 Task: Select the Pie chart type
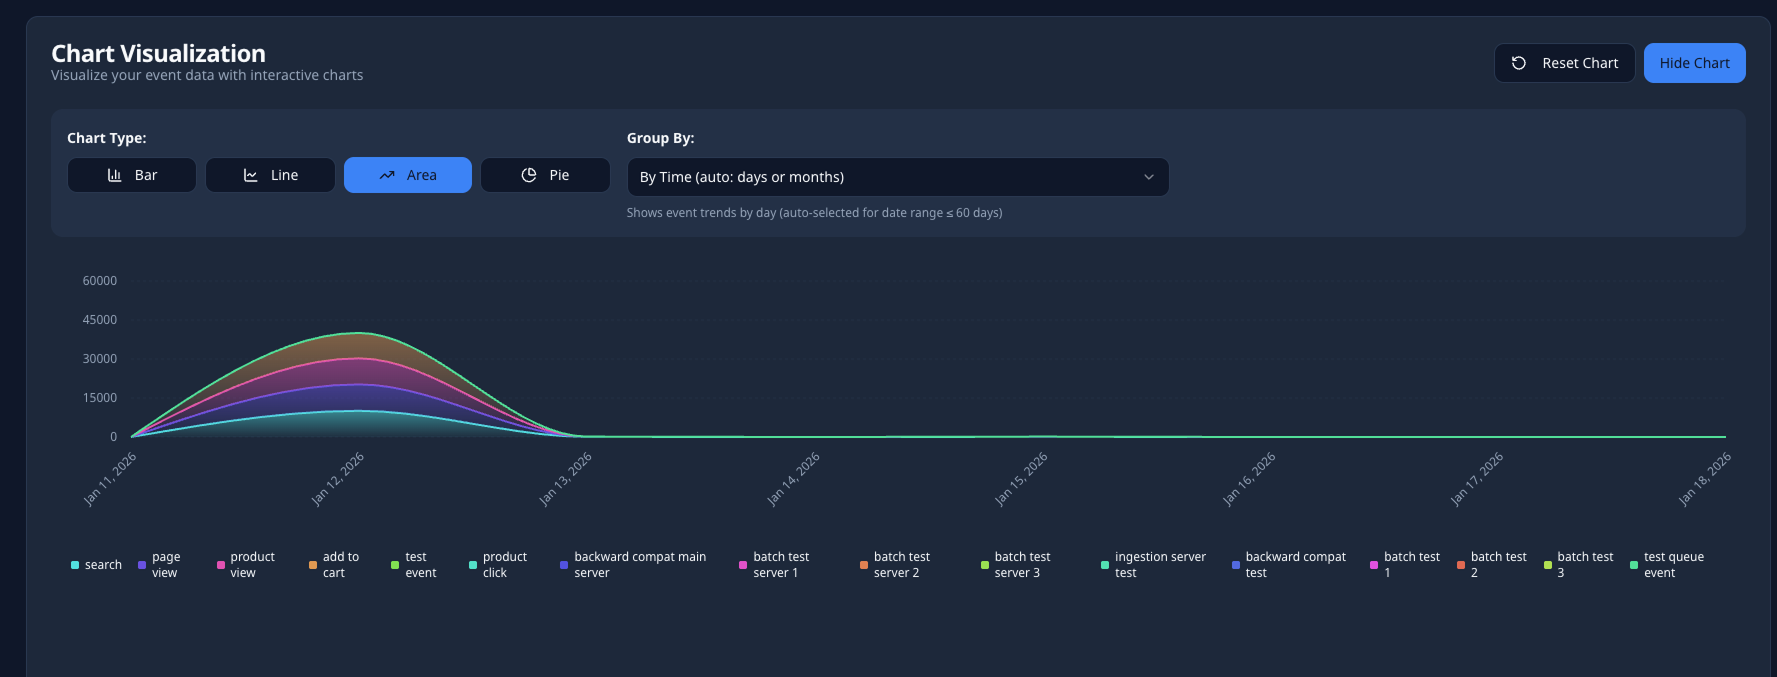point(545,175)
